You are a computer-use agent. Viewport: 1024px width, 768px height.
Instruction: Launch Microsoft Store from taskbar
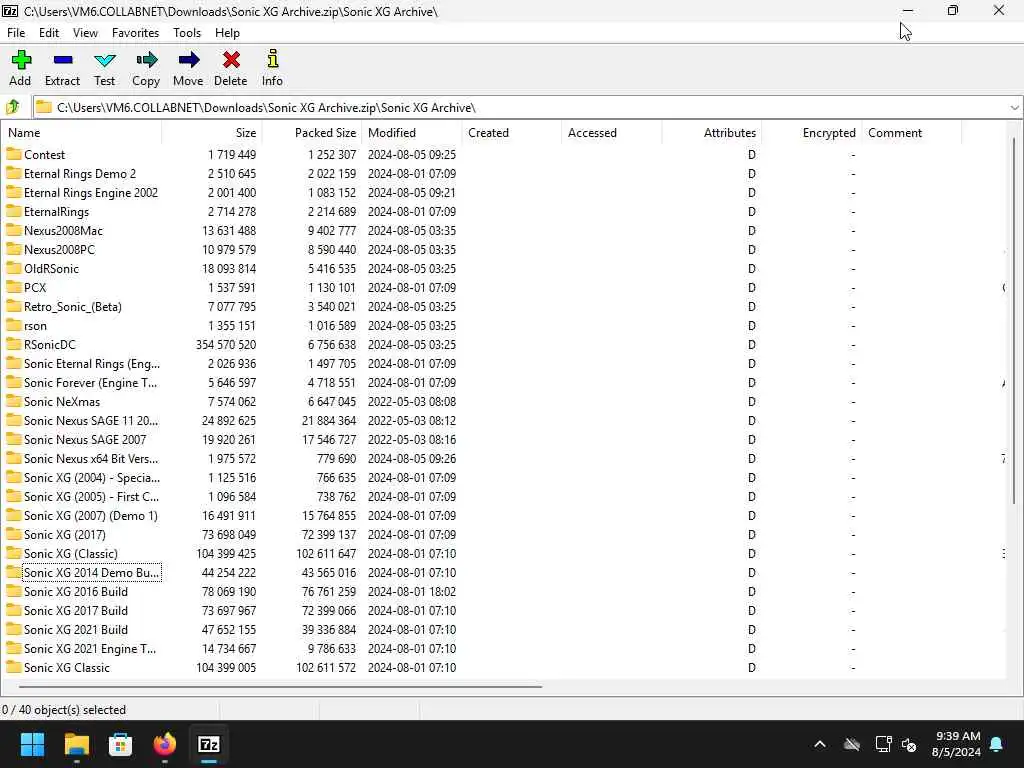pyautogui.click(x=120, y=744)
